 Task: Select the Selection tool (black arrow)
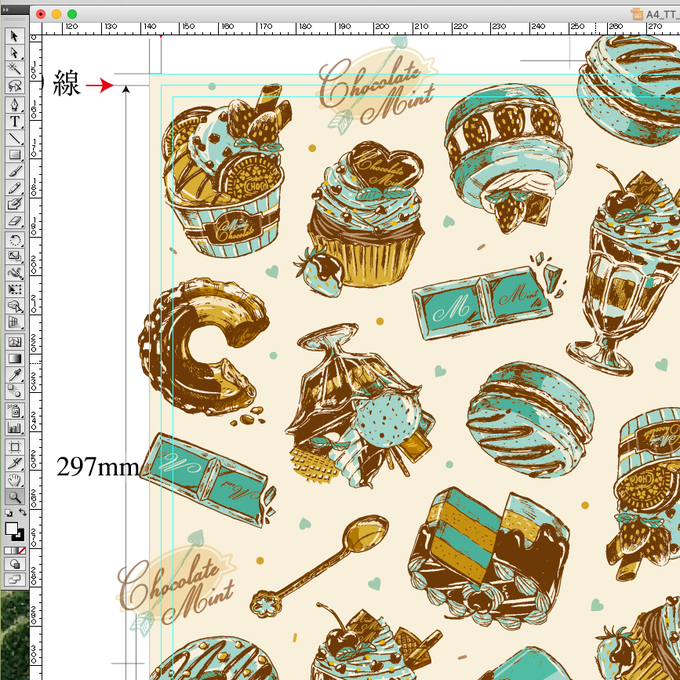pos(14,36)
